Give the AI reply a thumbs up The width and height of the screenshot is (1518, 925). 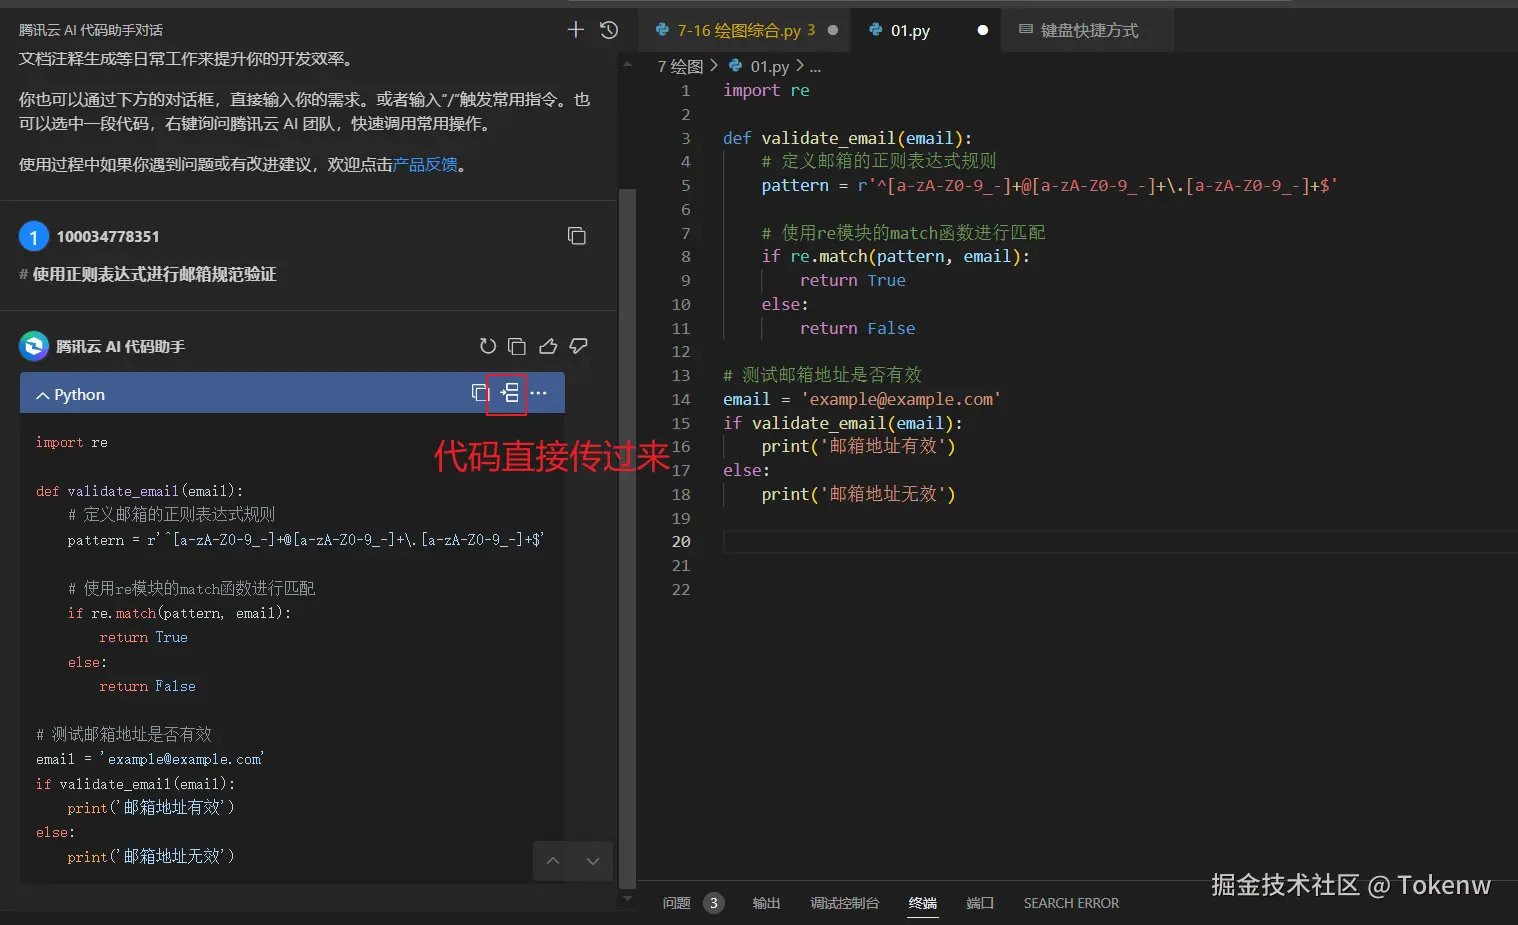point(548,346)
